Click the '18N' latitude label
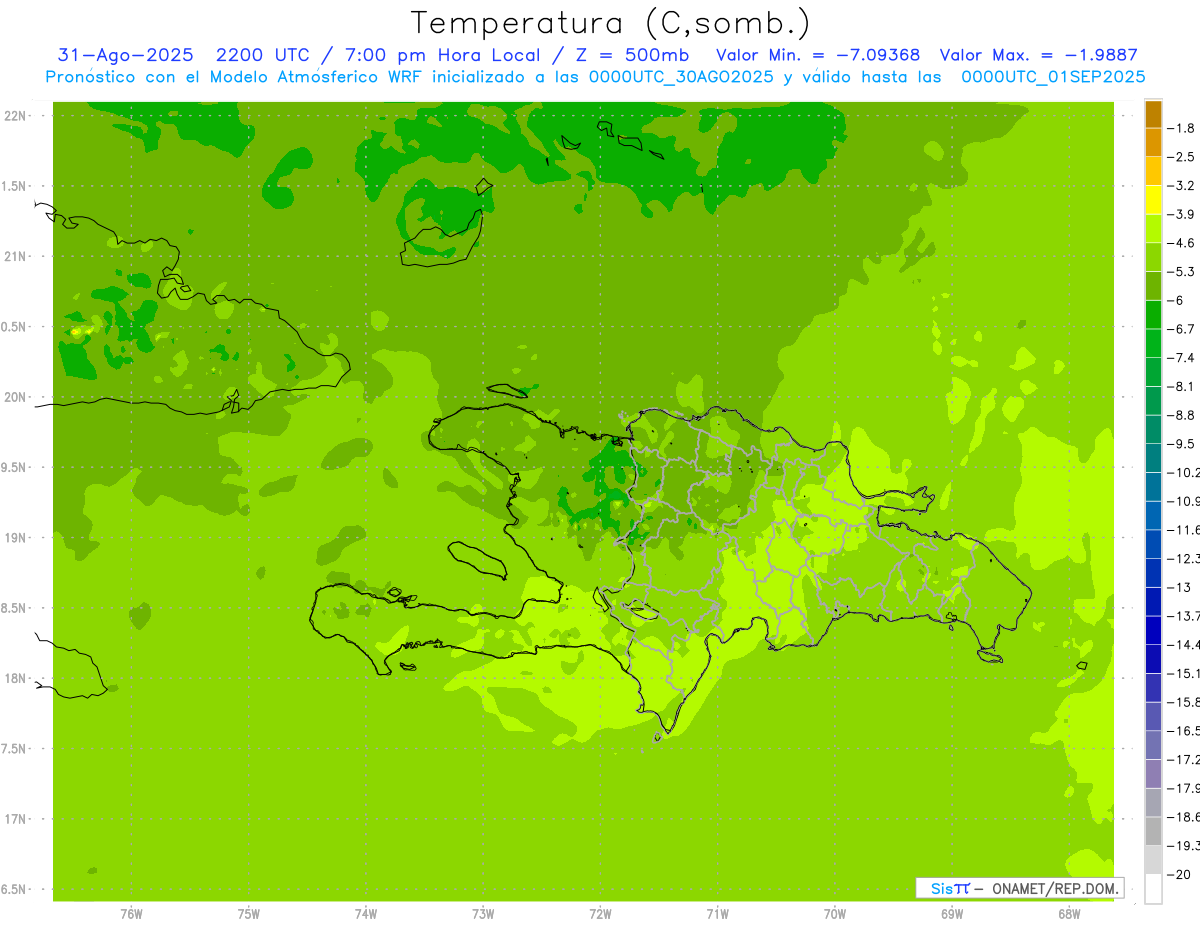The width and height of the screenshot is (1200, 927). point(16,679)
